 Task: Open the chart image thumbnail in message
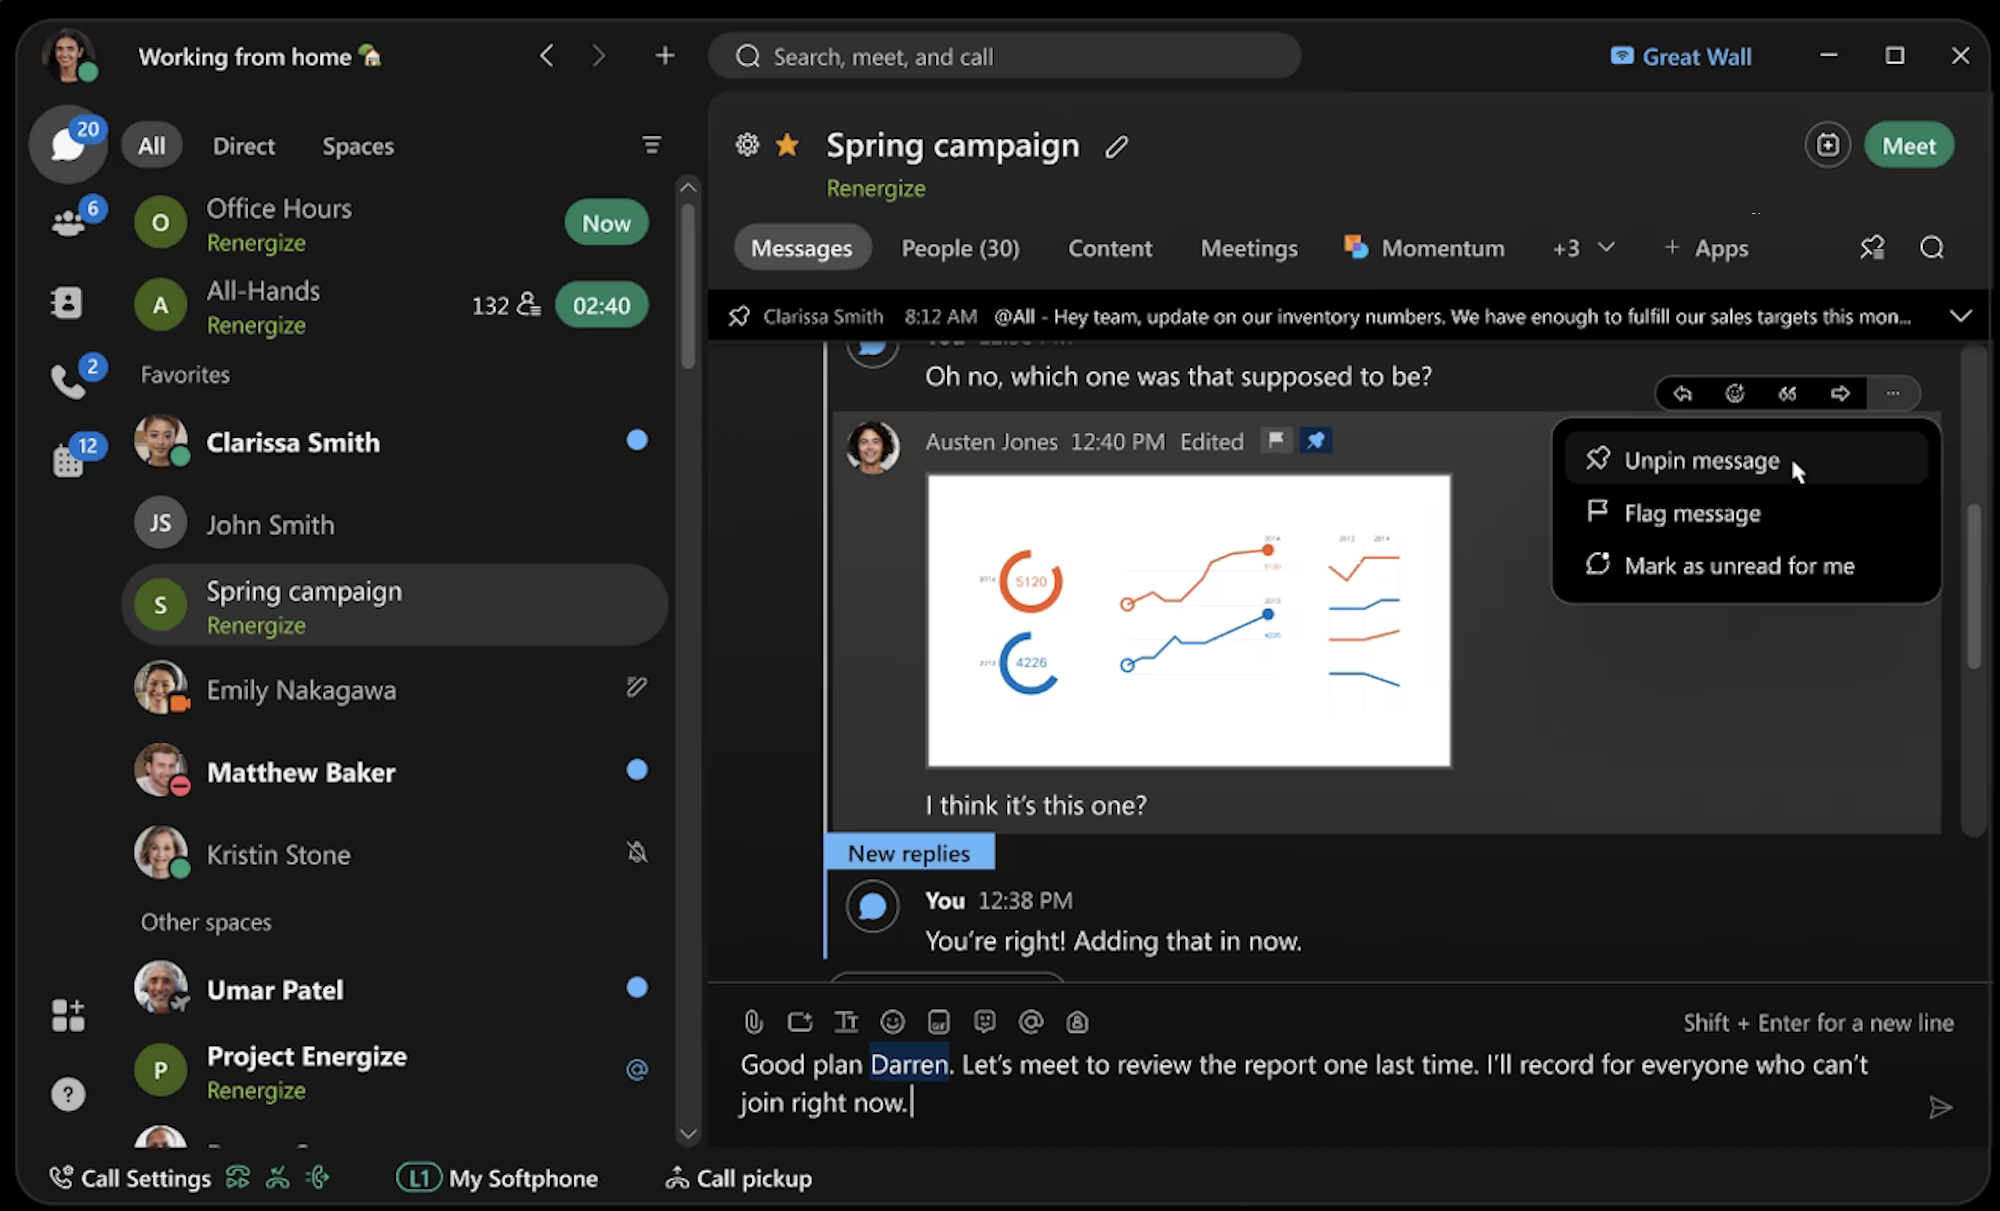1188,621
